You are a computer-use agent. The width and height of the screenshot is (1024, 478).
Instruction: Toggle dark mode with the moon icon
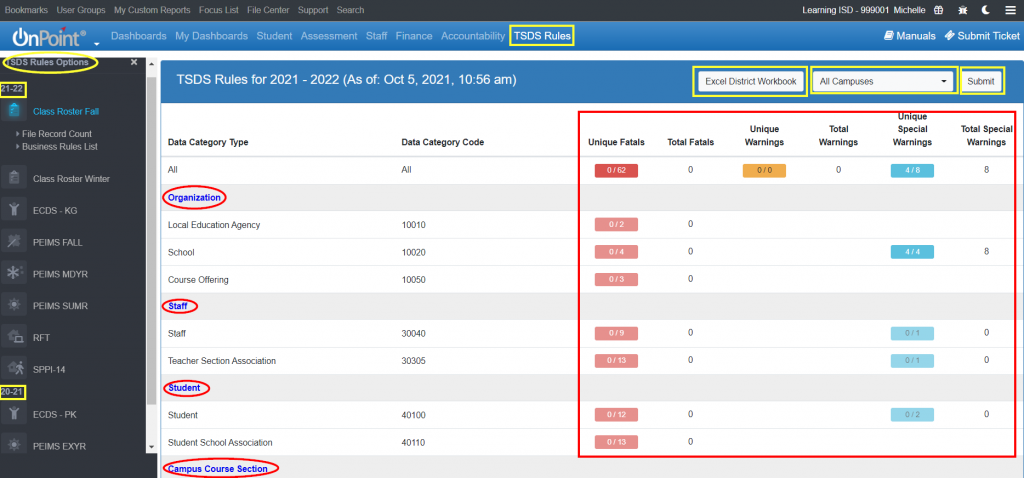tap(986, 10)
